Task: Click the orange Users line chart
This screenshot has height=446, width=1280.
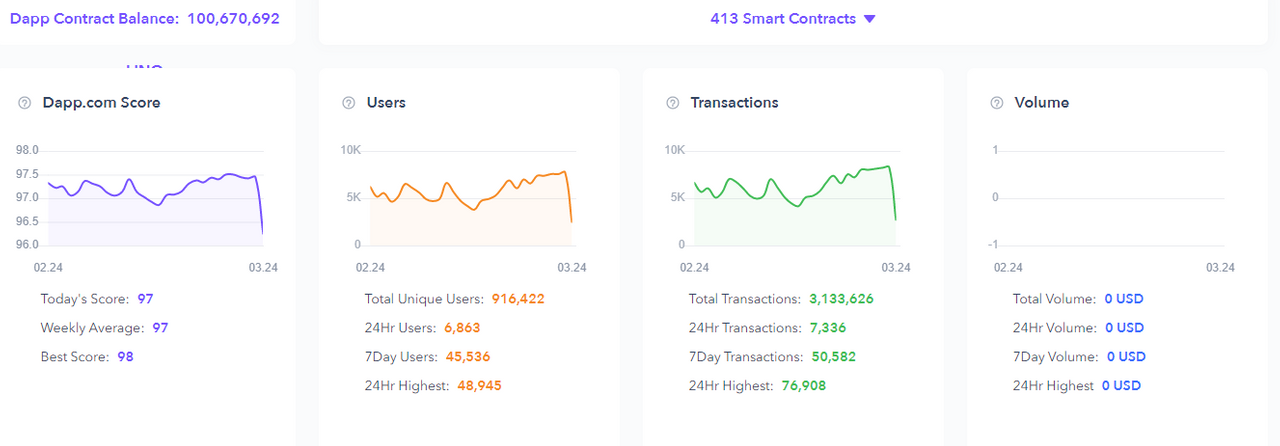Action: click(470, 195)
